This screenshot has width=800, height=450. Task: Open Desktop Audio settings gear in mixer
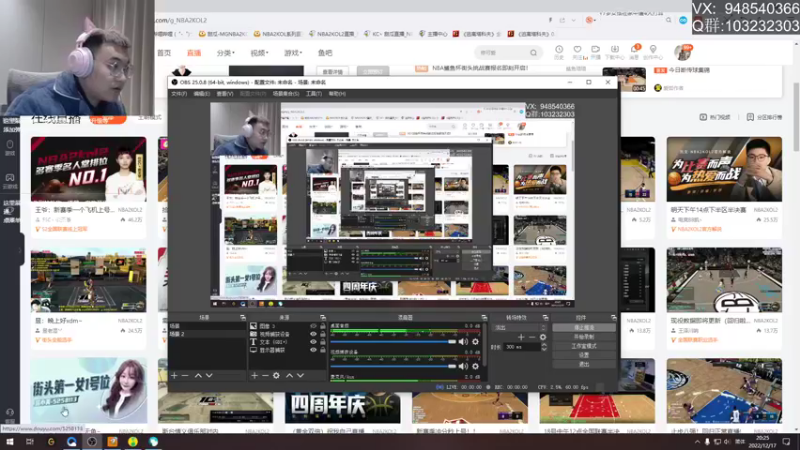[x=476, y=341]
